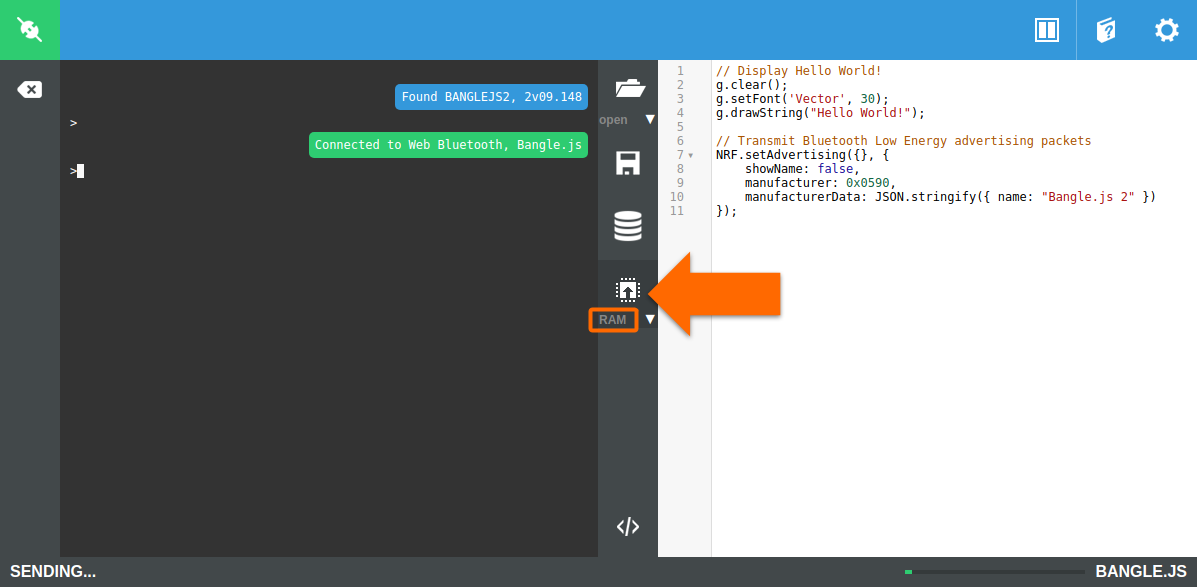Open a file with the folder icon
This screenshot has width=1197, height=587.
pos(630,89)
